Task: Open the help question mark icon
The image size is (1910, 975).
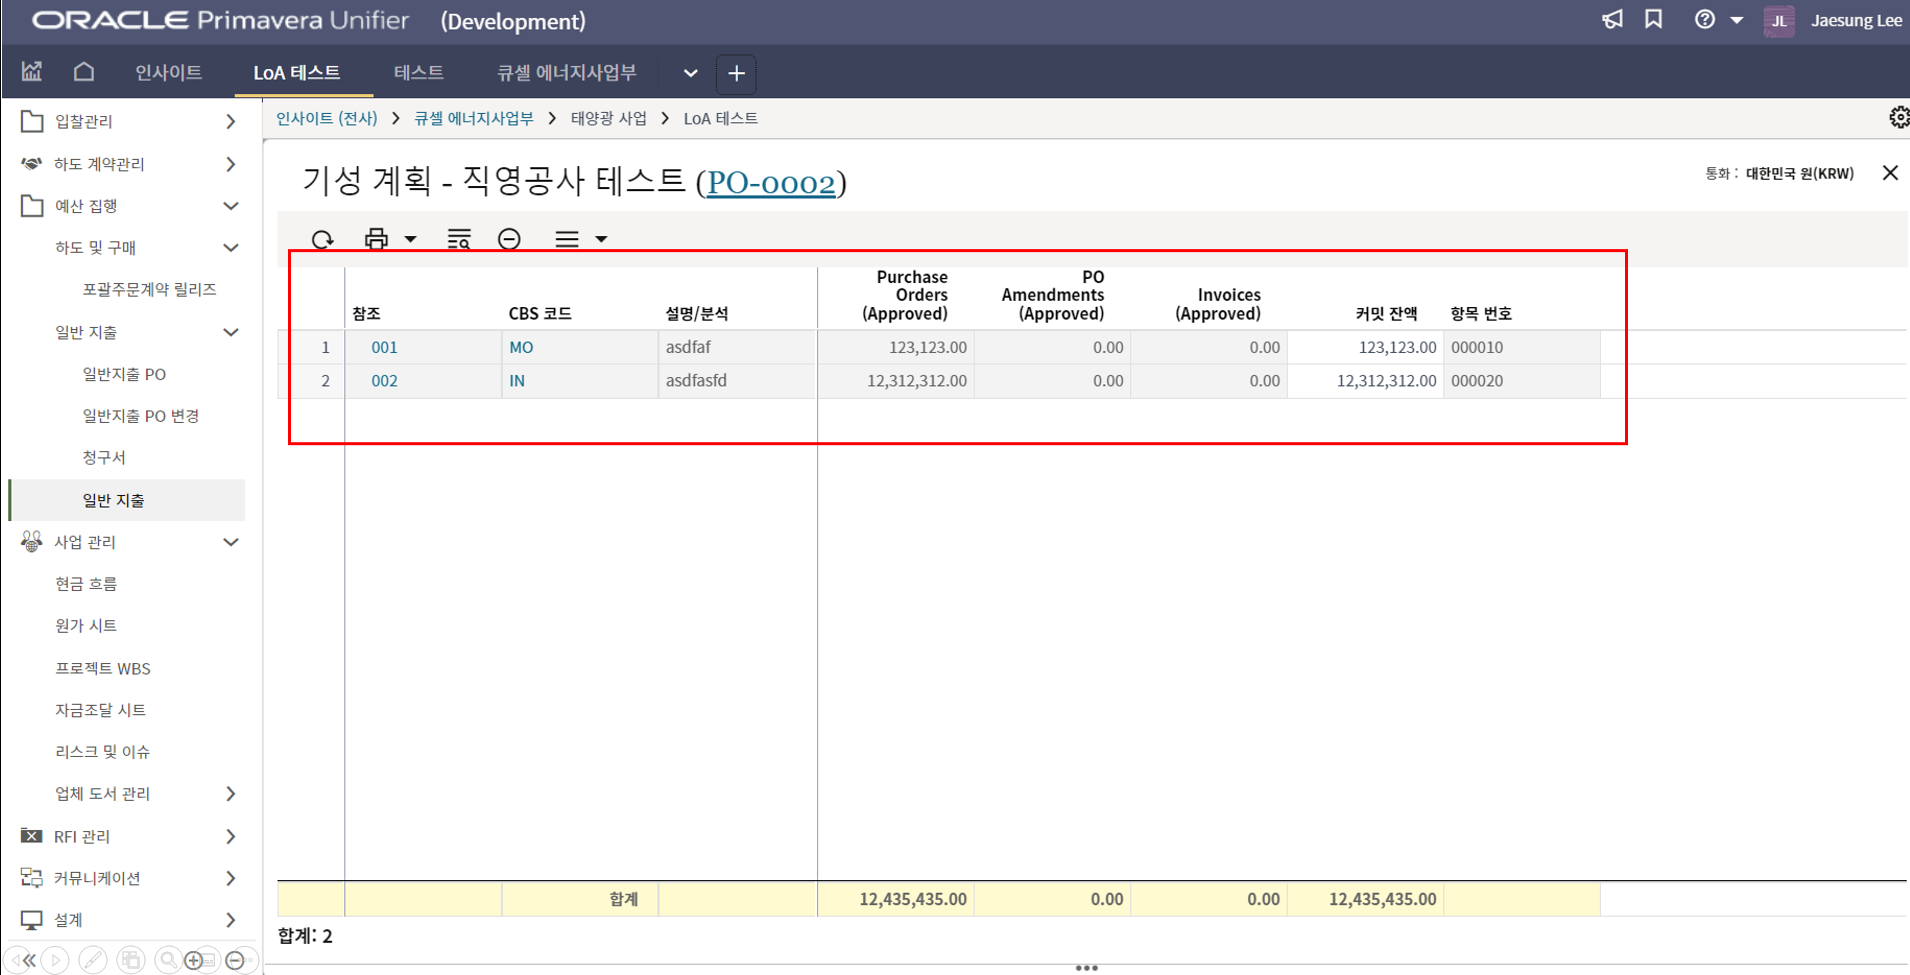Action: click(1705, 20)
